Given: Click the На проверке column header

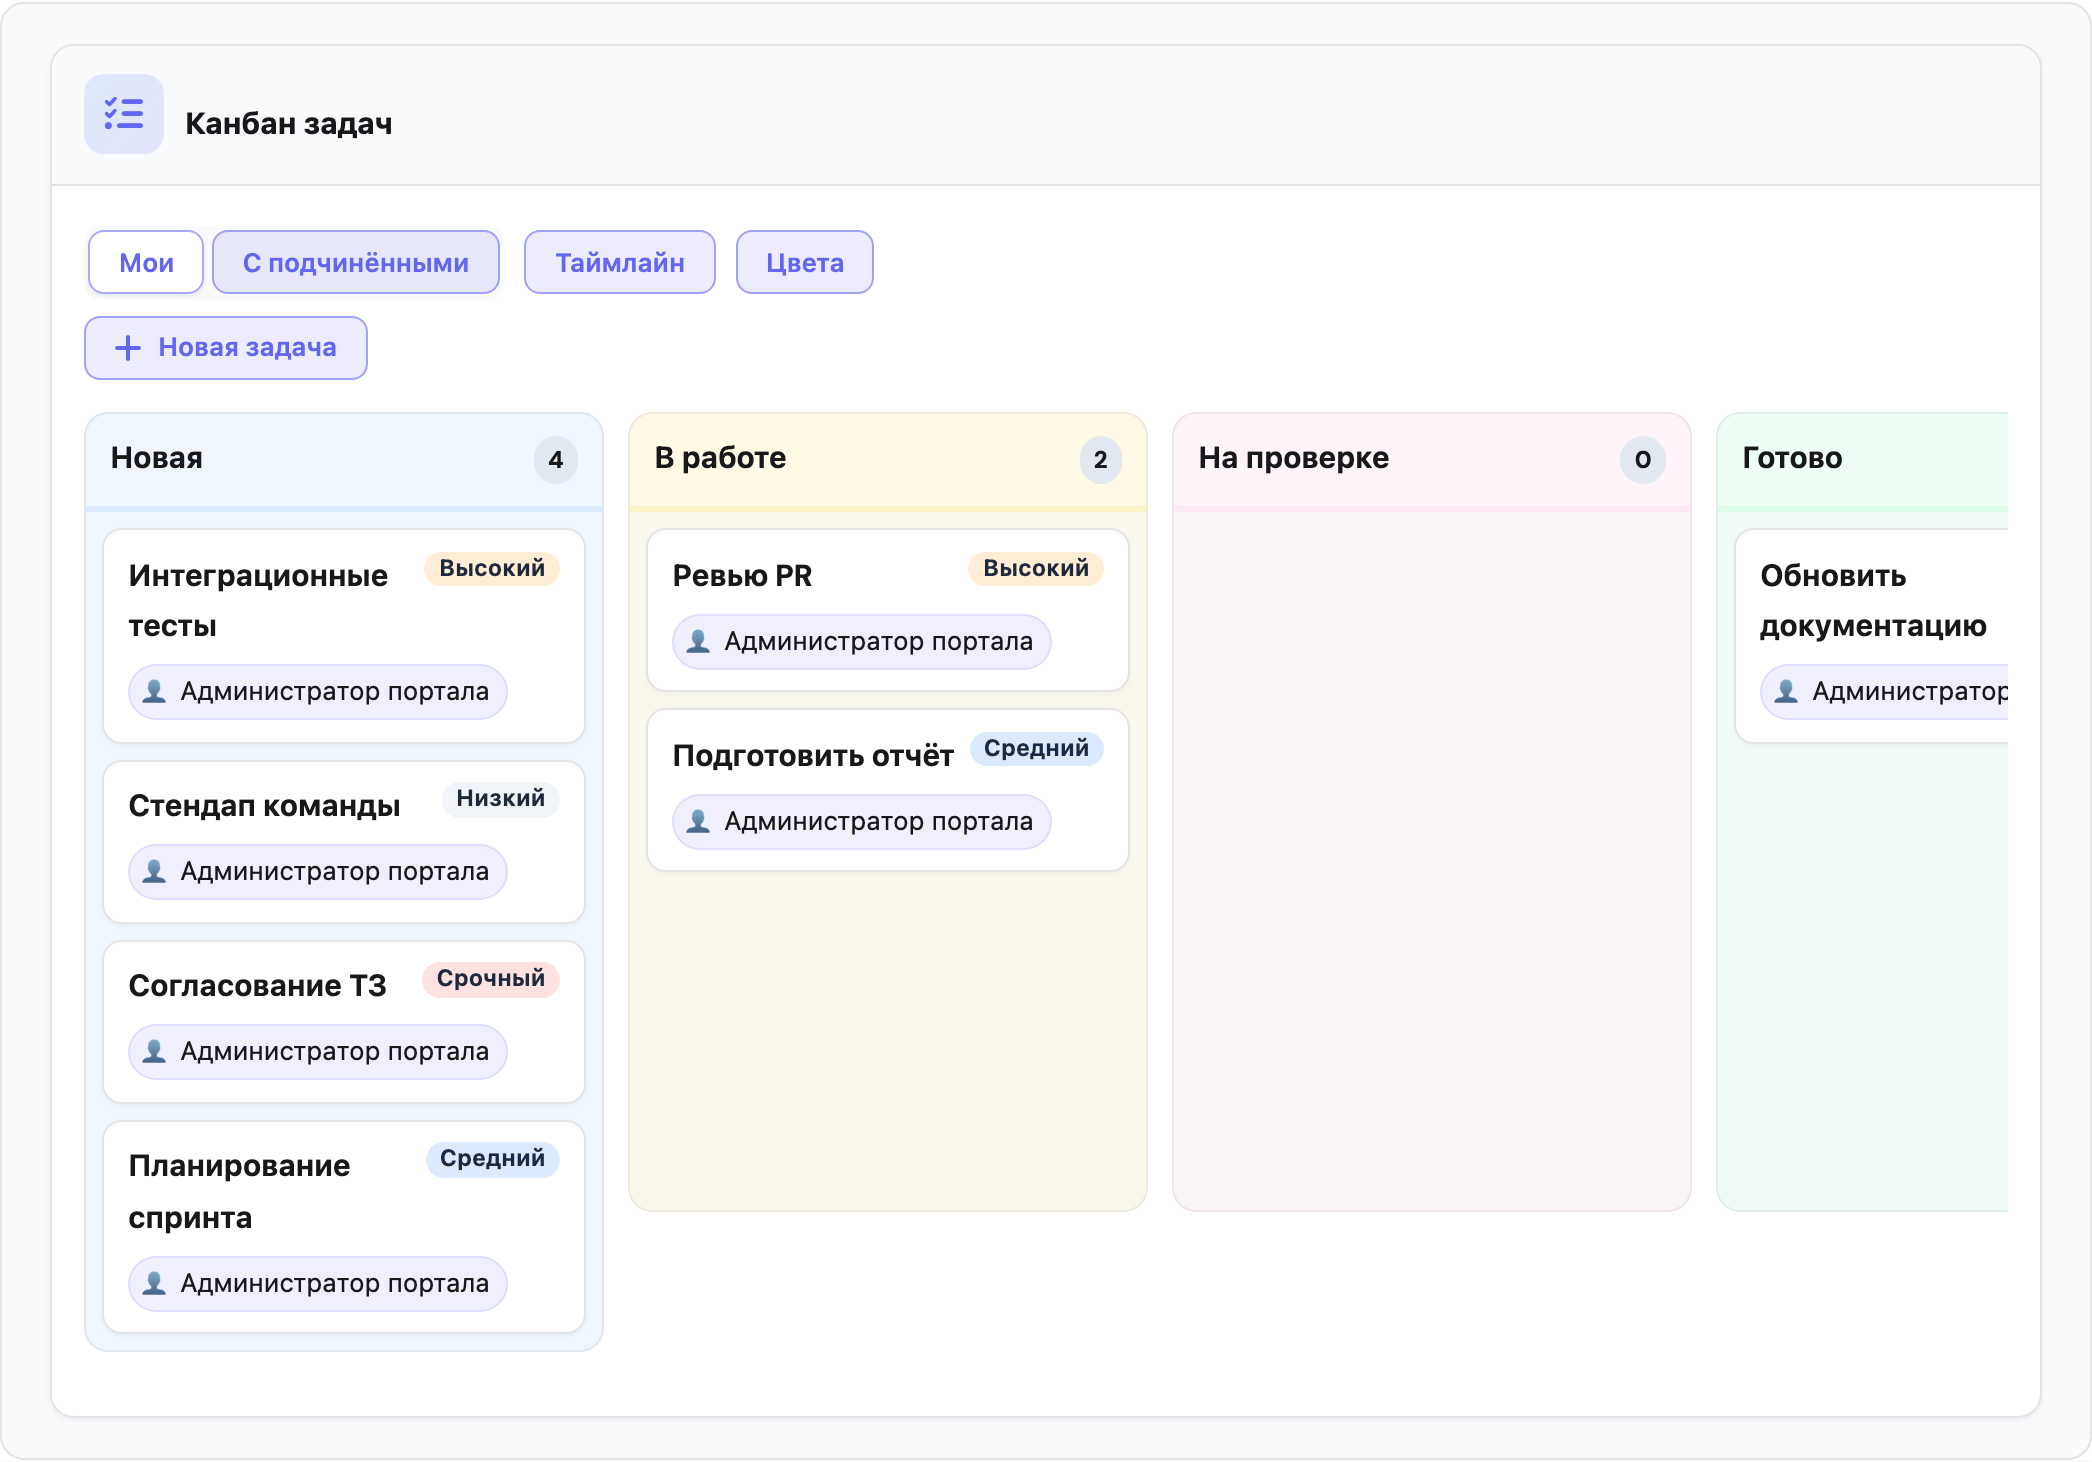Looking at the screenshot, I should tap(1432, 460).
